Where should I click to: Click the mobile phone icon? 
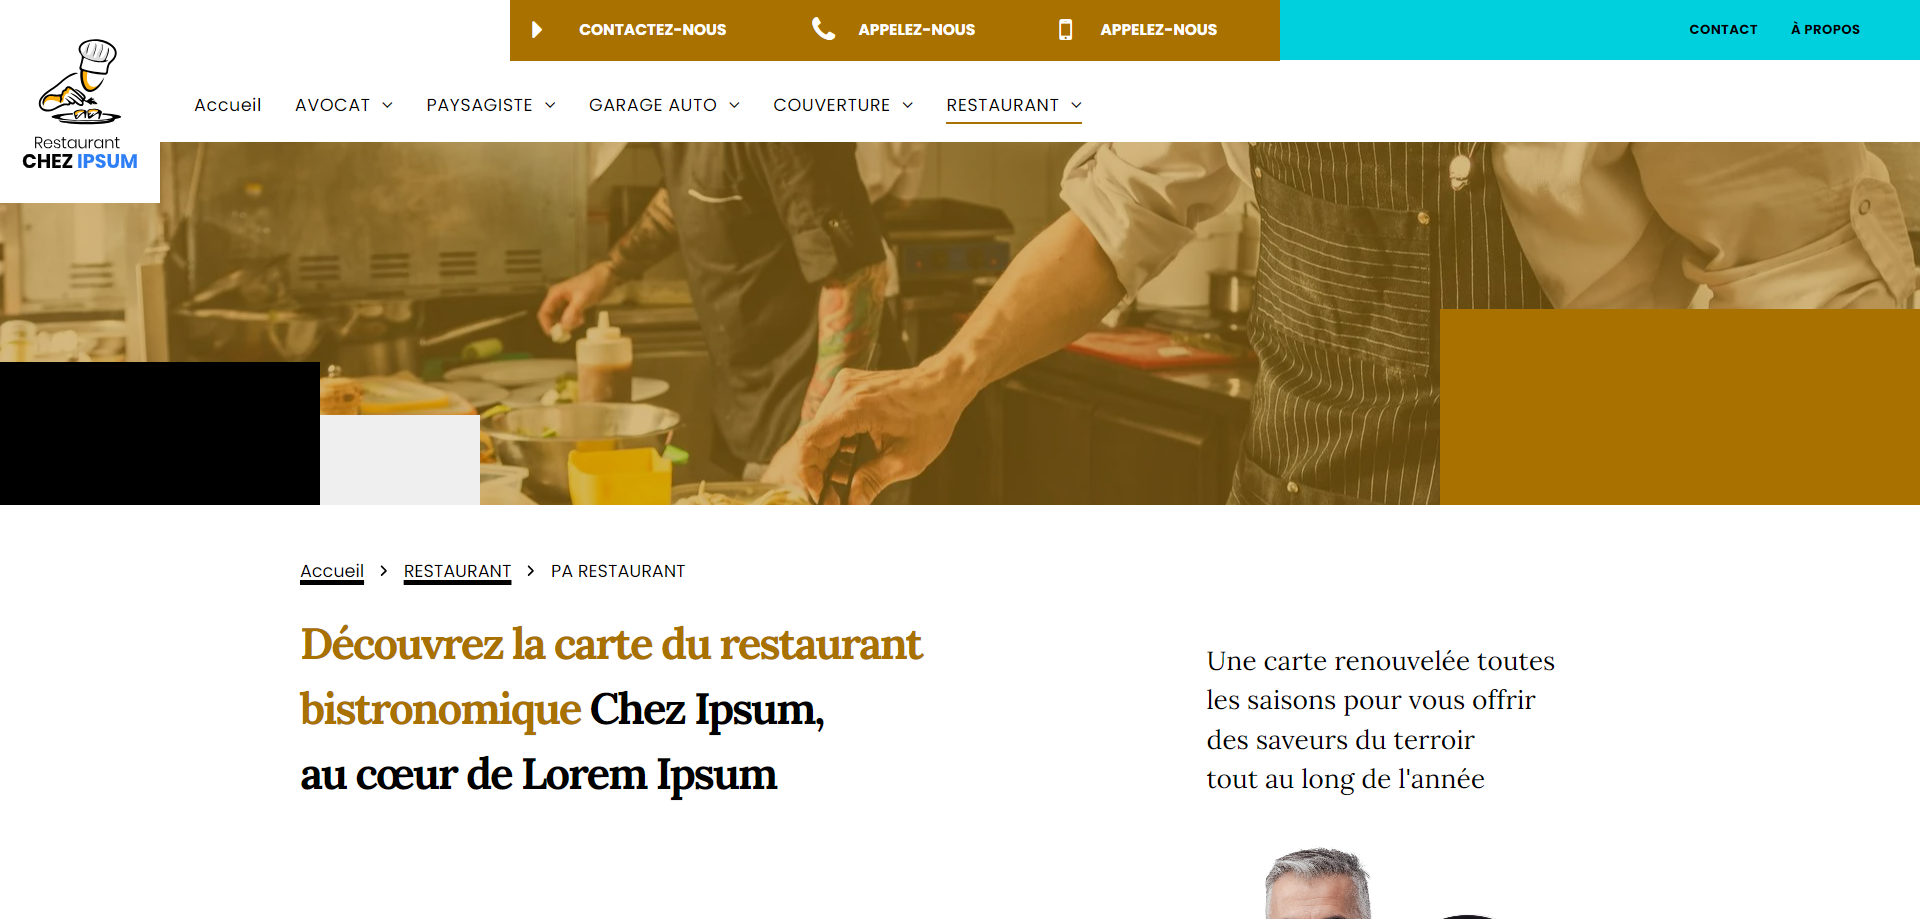coord(1066,30)
